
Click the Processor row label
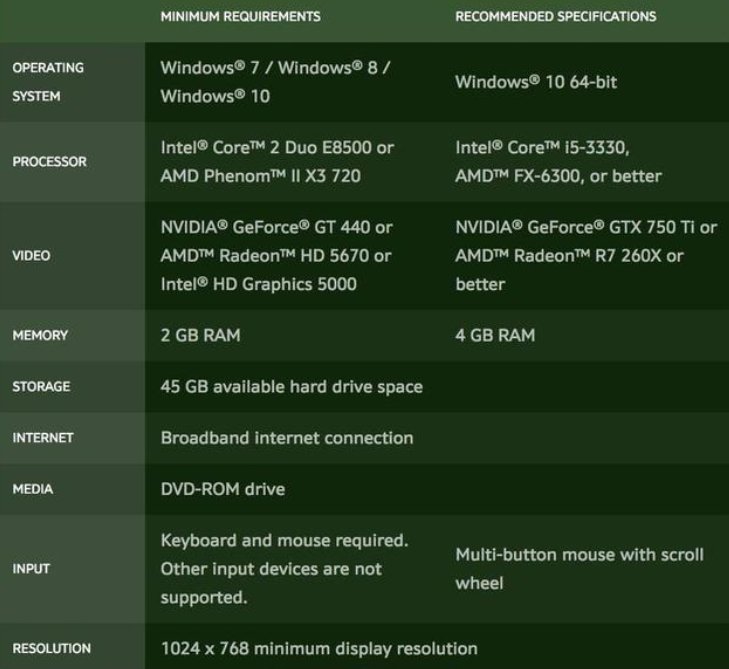click(49, 162)
